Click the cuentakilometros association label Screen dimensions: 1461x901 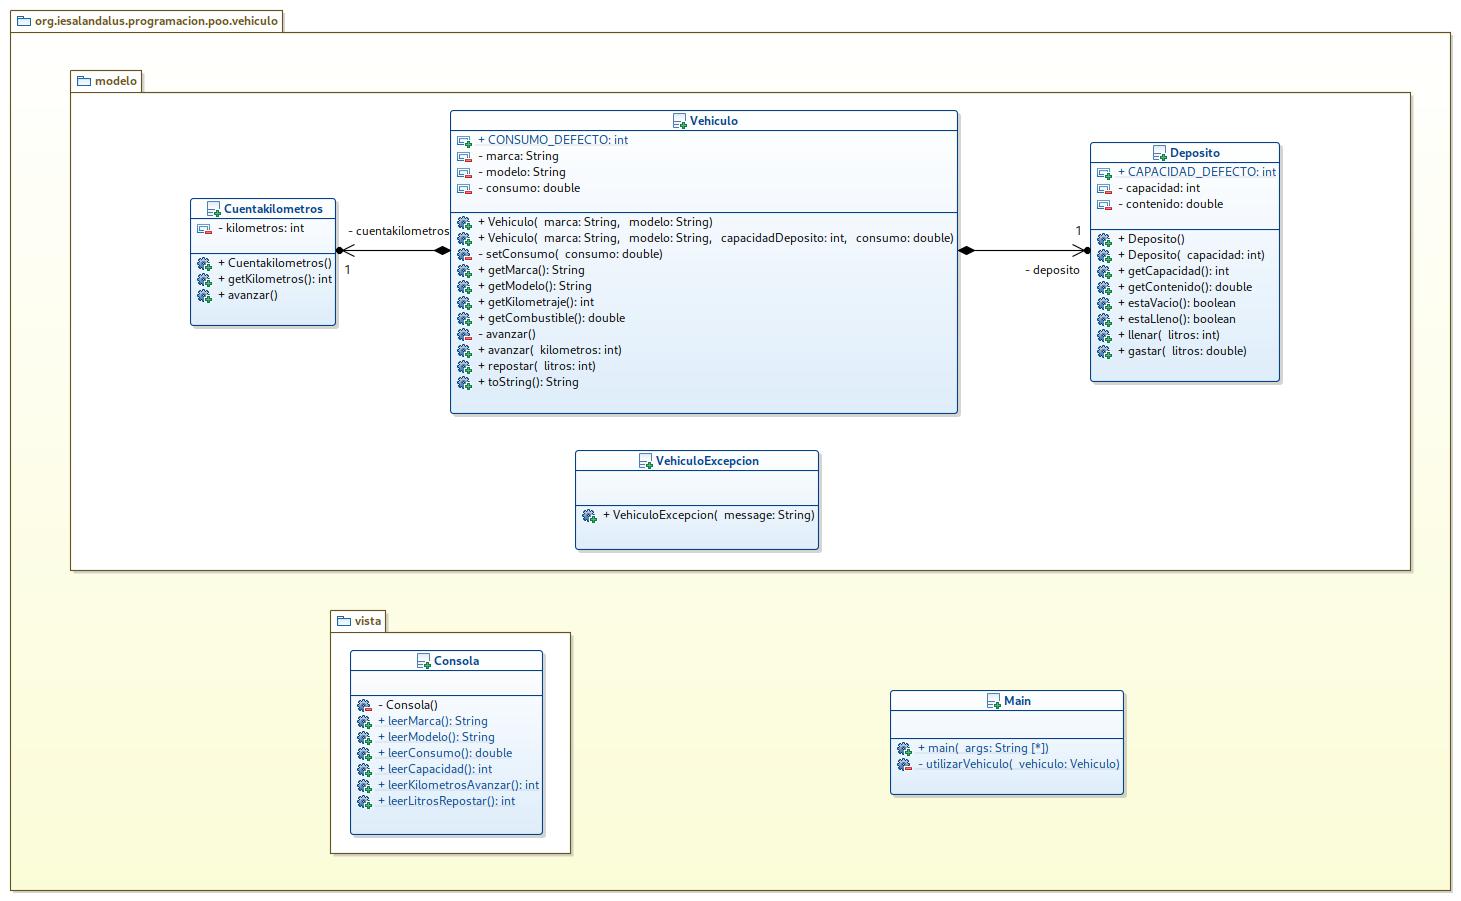(x=399, y=231)
